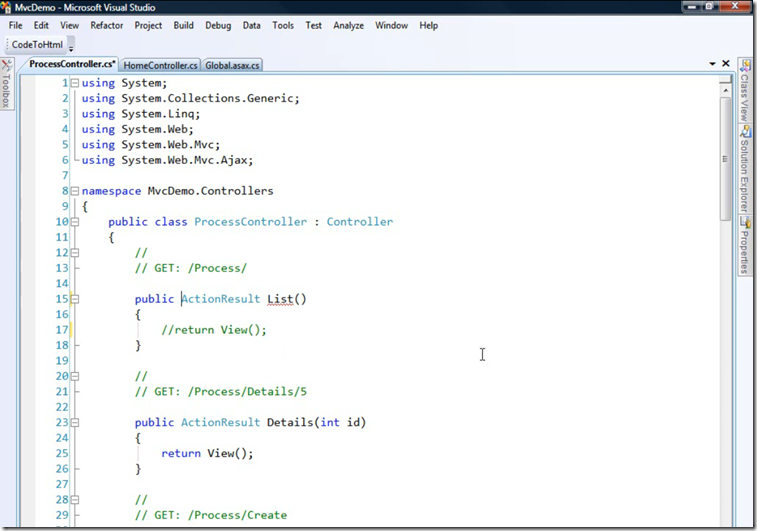
Task: Click the 'int id' parameter in Details
Action: tap(340, 423)
